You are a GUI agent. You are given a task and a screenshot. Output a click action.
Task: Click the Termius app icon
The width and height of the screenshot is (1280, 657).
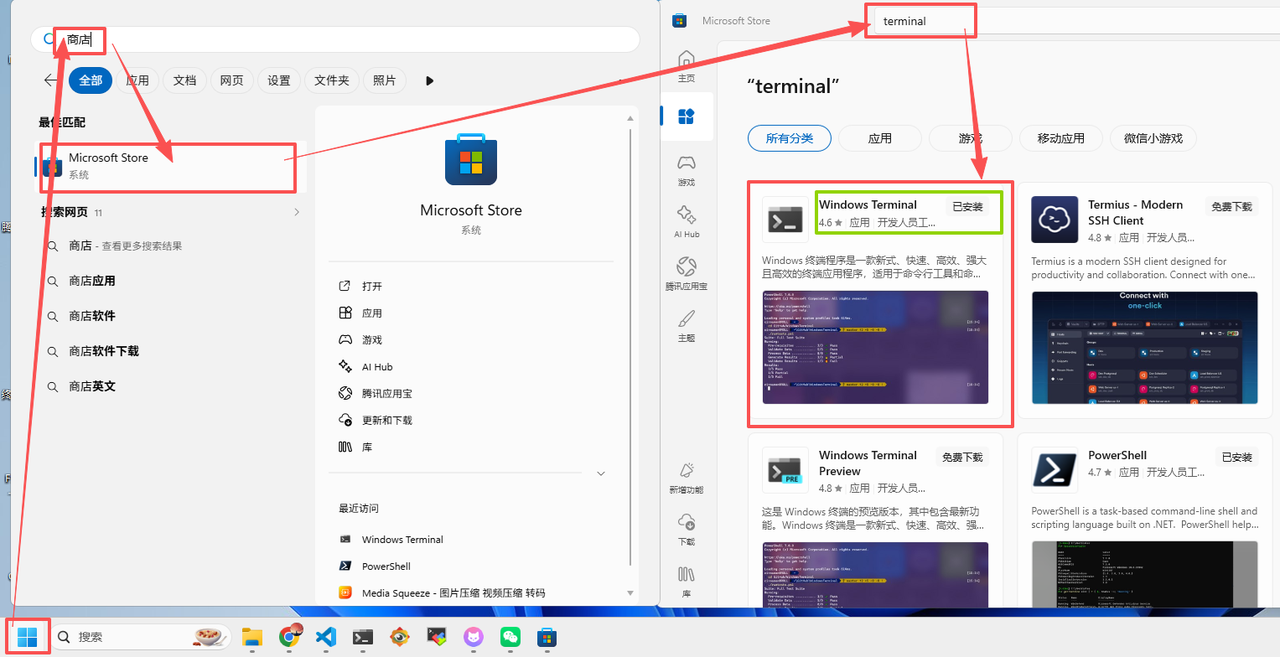coord(1055,219)
